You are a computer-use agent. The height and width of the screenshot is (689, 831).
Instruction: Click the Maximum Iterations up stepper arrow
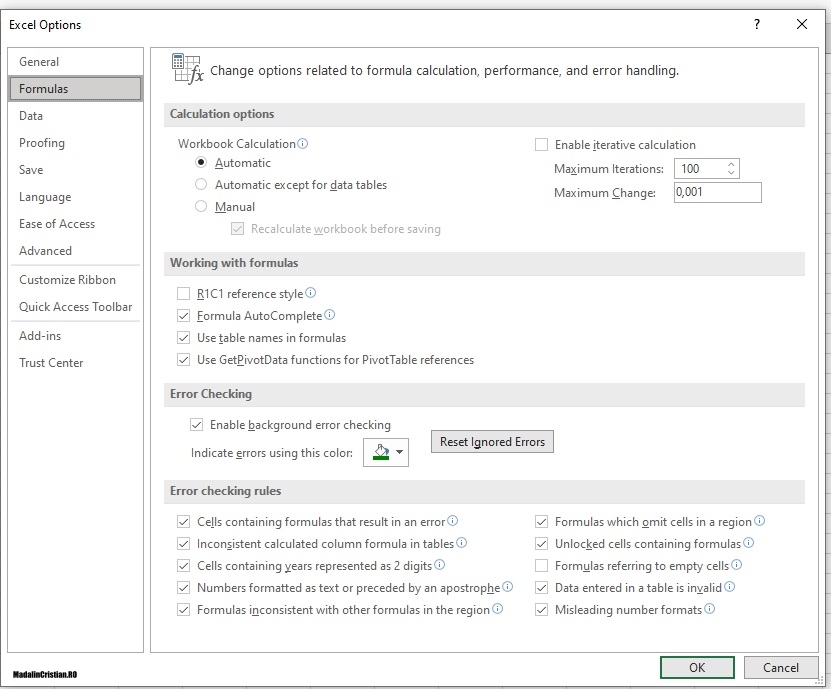[731, 163]
